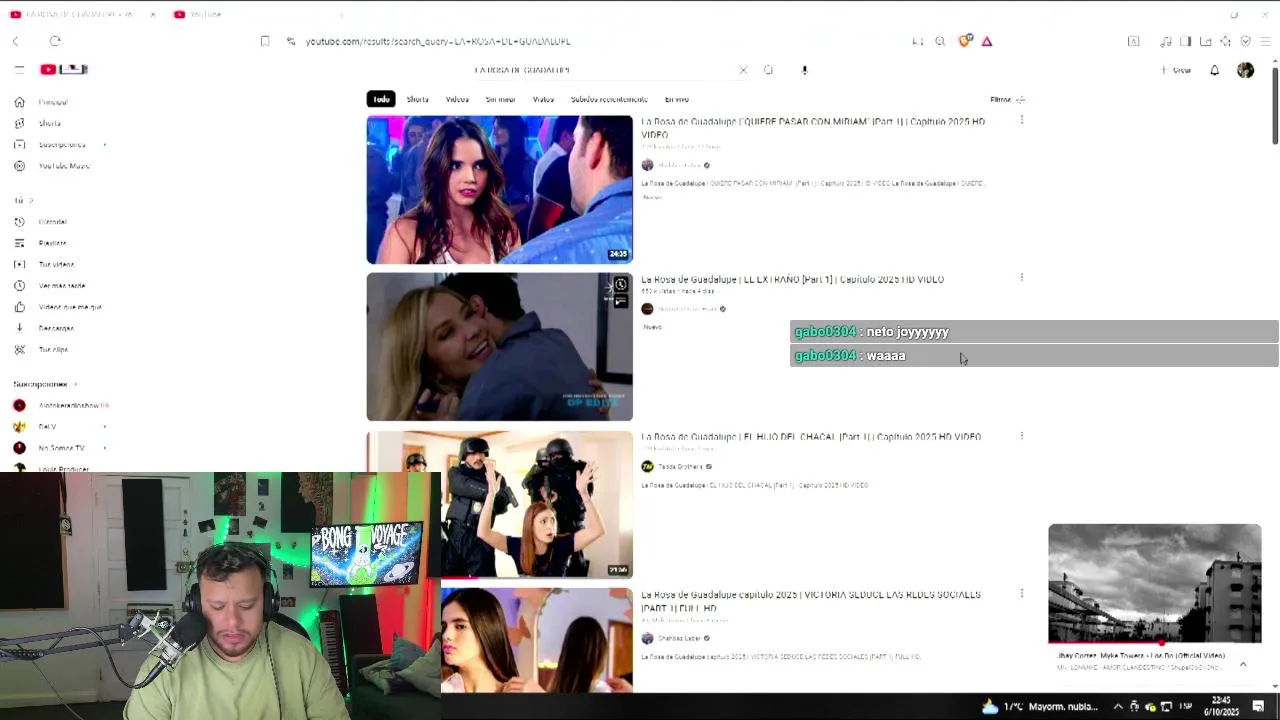Viewport: 1280px width, 720px height.
Task: Reload the page
Action: tap(55, 41)
